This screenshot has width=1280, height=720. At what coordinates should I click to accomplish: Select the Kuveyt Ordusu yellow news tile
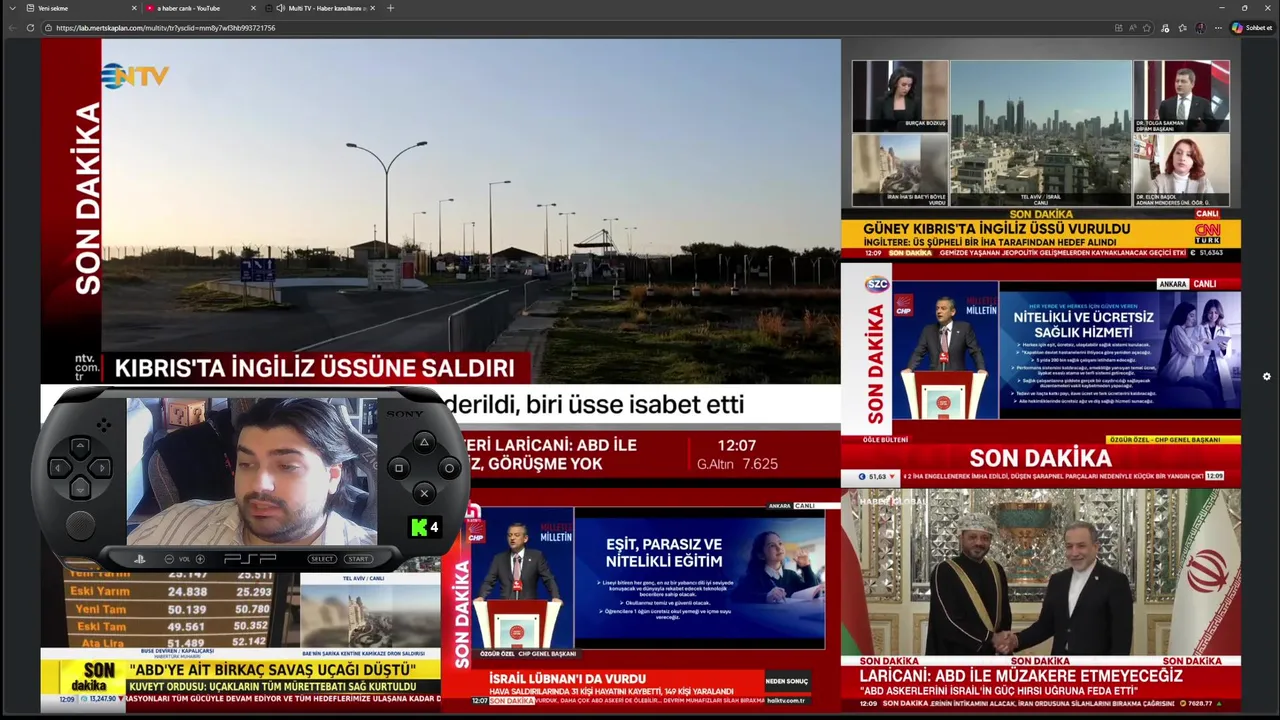pos(240,640)
